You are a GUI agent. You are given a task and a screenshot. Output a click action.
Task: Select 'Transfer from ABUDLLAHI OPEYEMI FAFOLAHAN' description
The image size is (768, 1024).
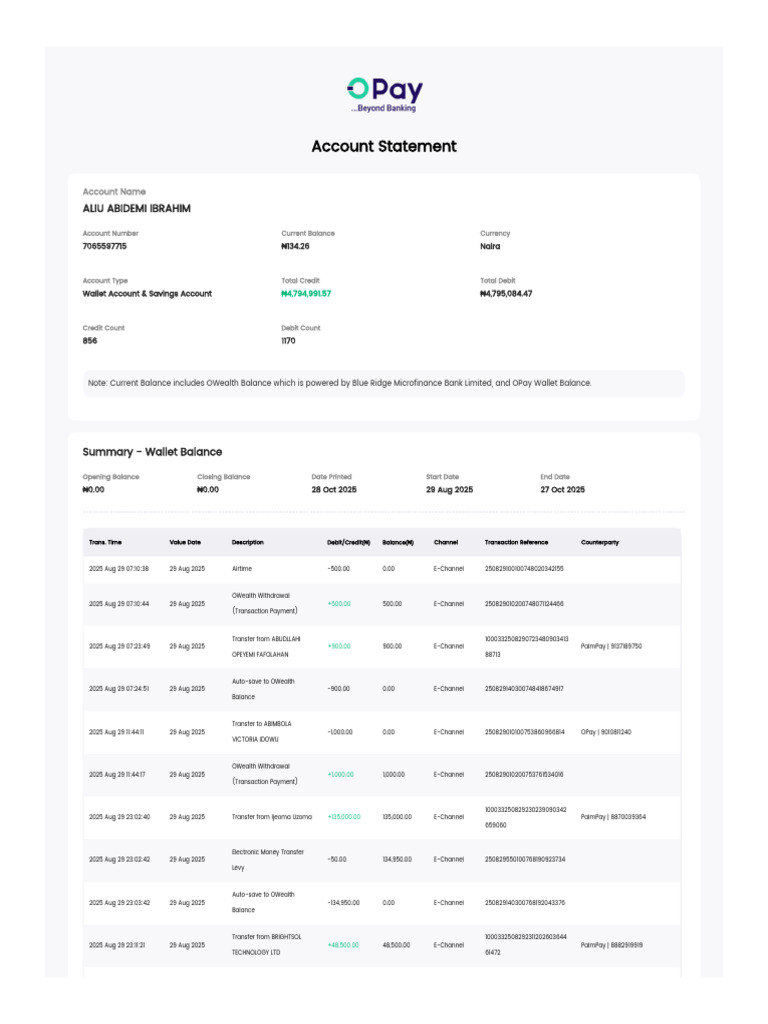coord(266,647)
